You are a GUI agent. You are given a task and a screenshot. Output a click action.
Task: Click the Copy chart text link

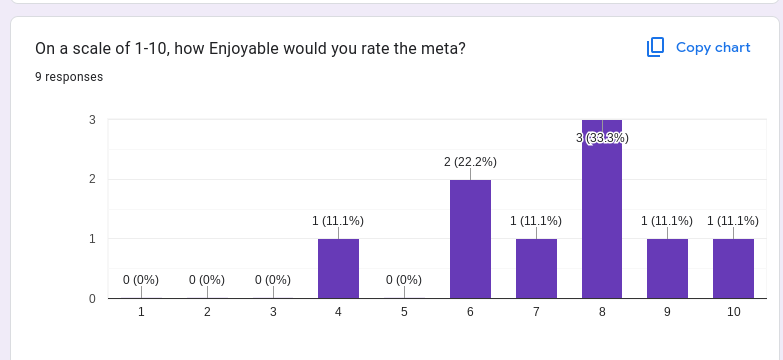coord(713,47)
